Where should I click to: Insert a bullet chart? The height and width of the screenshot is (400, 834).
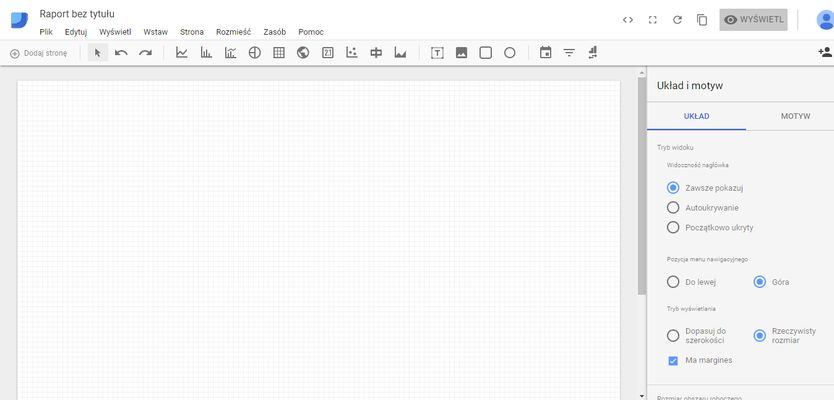tap(376, 53)
